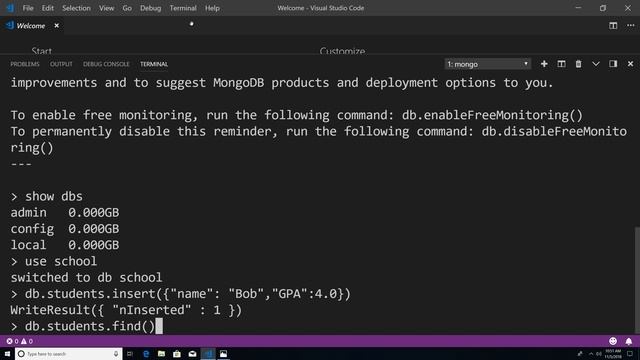The width and height of the screenshot is (640, 360).
Task: Open the Go menu
Action: tap(127, 8)
